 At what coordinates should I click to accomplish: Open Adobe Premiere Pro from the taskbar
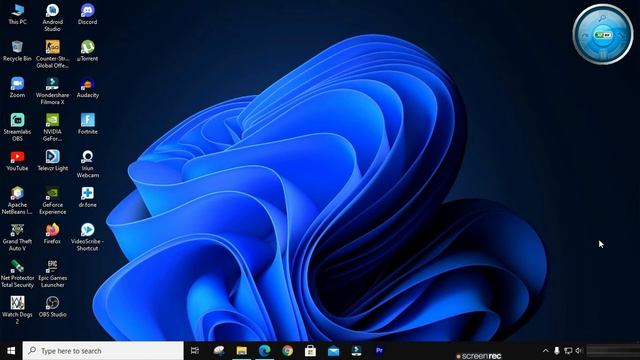[x=379, y=351]
